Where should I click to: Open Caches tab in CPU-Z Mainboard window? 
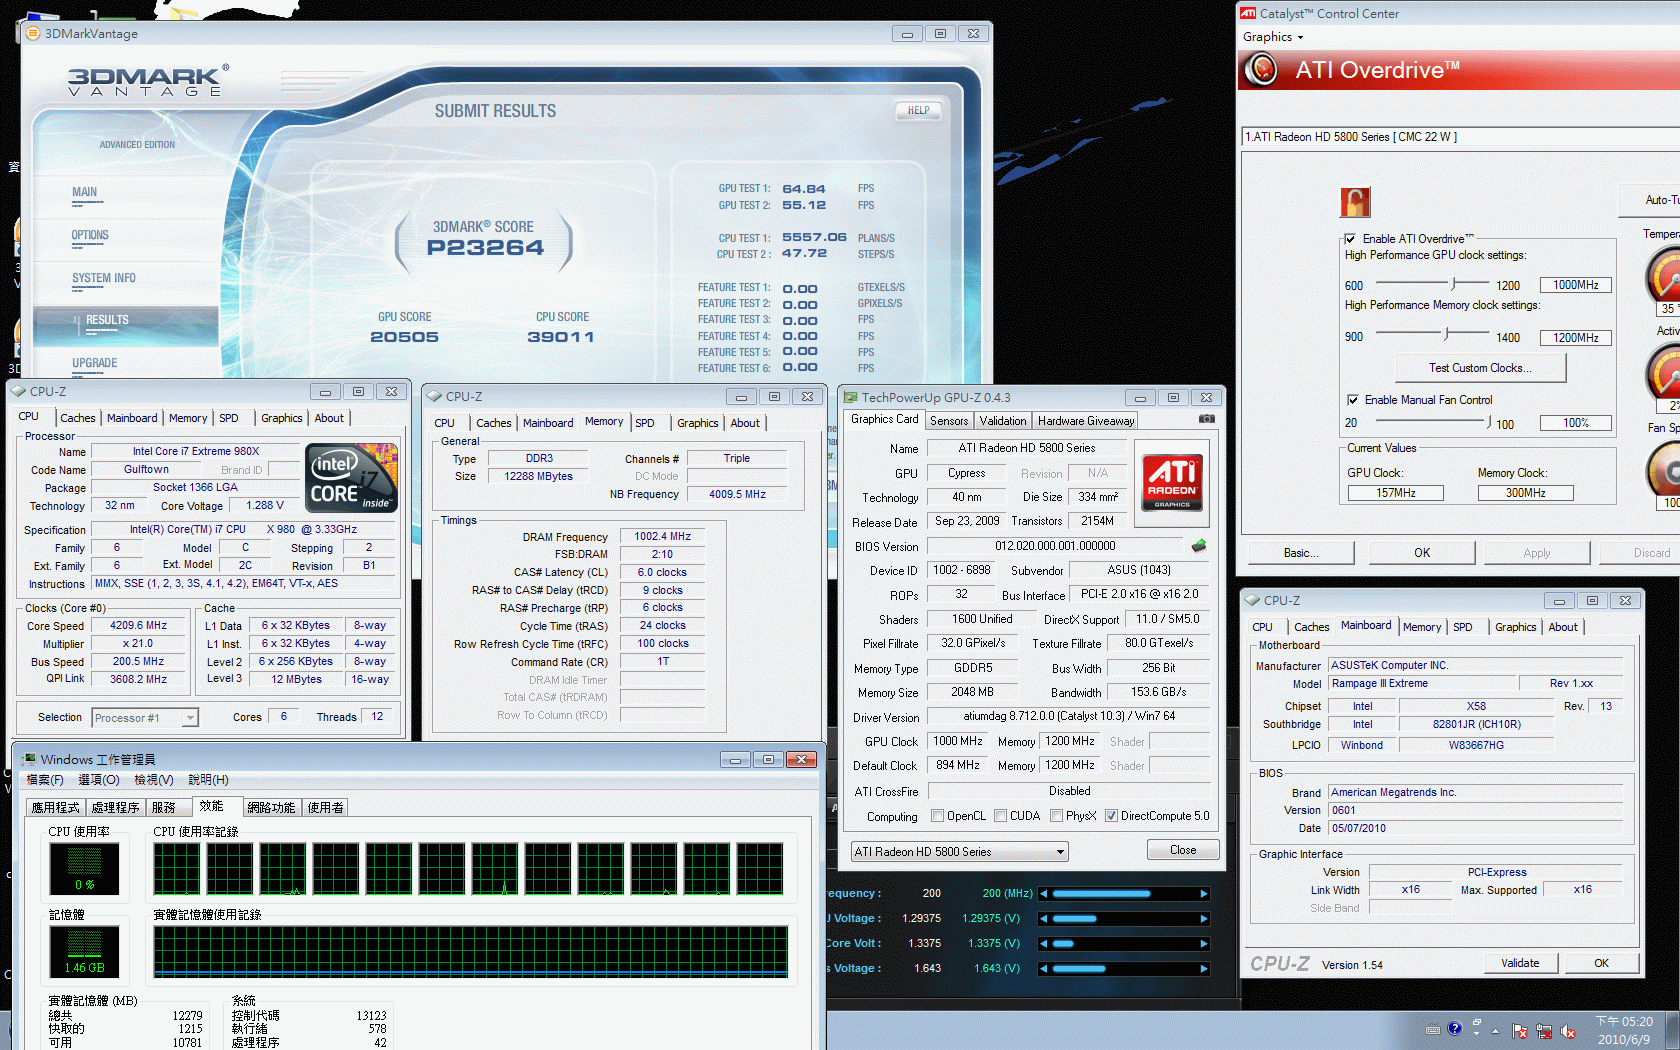(1311, 627)
